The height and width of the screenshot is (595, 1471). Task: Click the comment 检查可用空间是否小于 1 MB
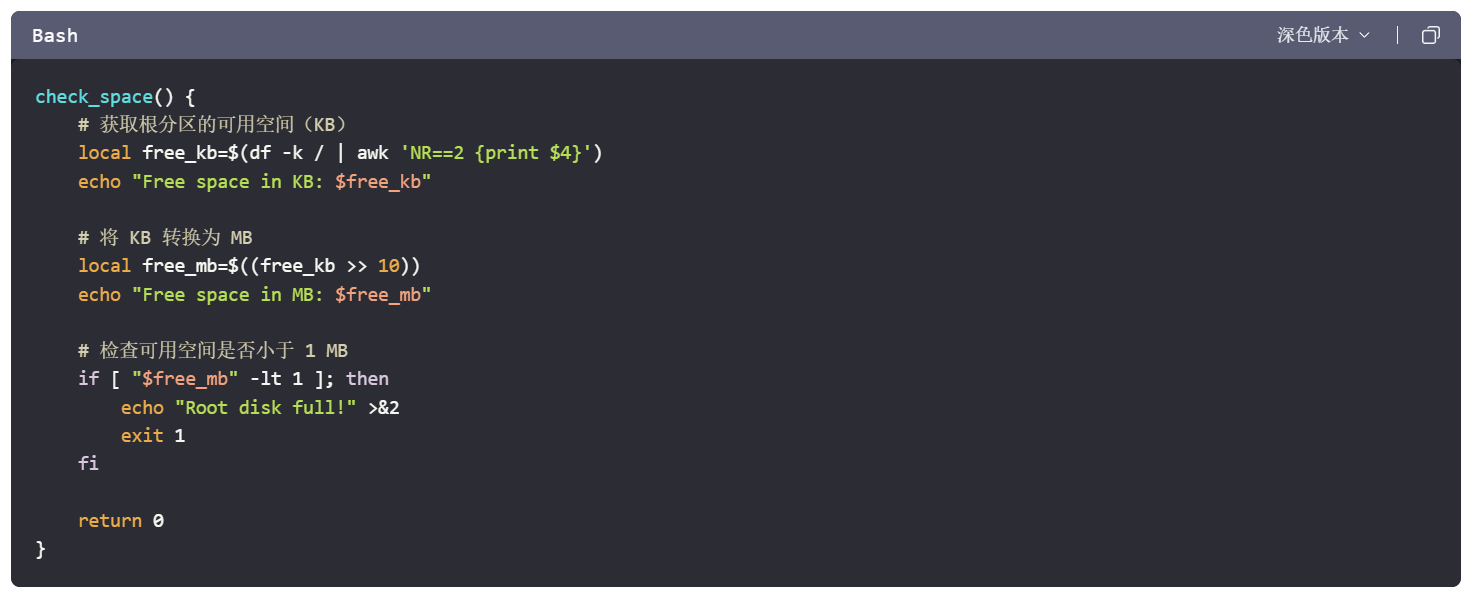(x=213, y=351)
